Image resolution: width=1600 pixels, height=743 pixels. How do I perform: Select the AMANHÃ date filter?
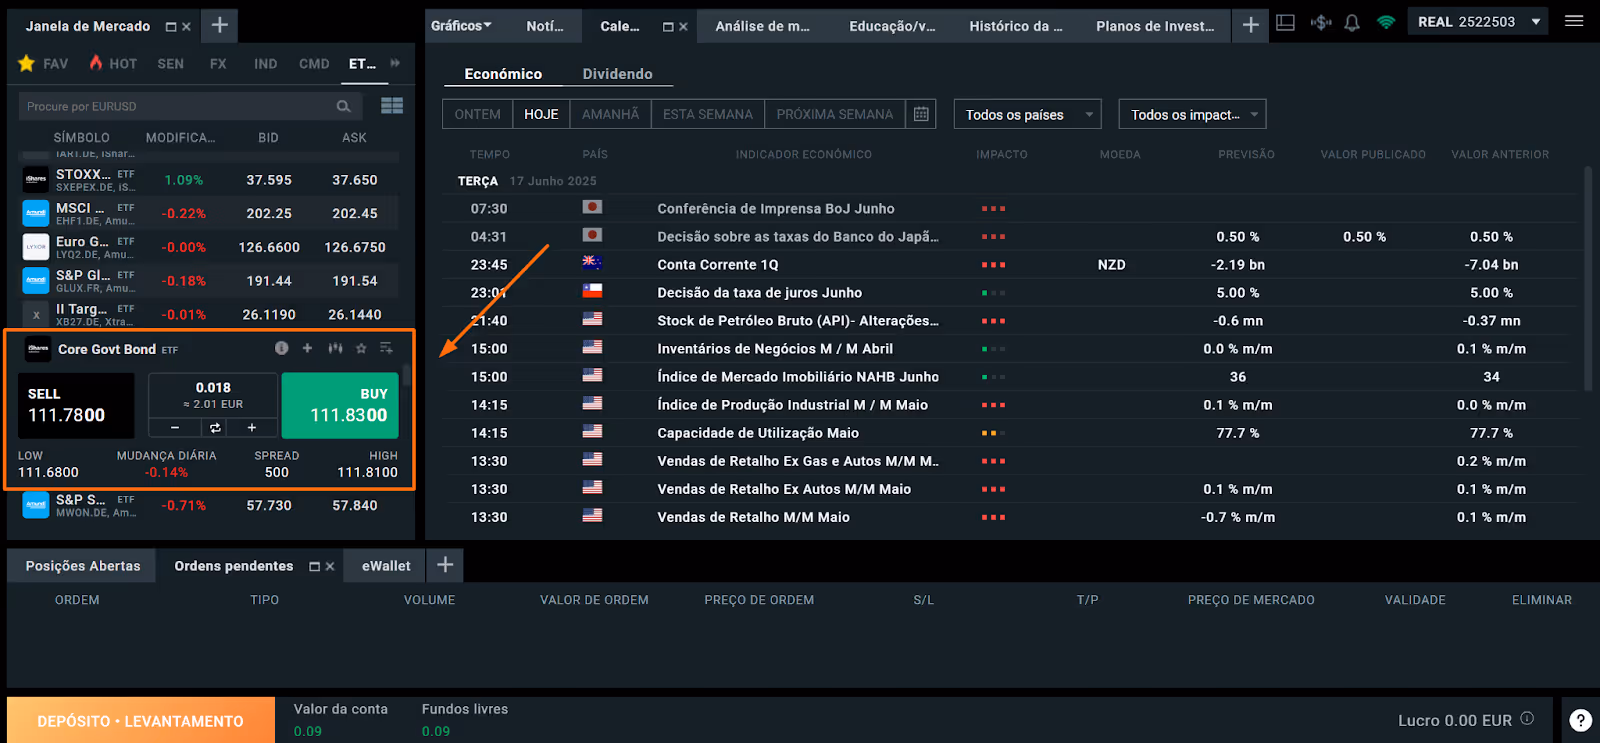[x=610, y=114]
